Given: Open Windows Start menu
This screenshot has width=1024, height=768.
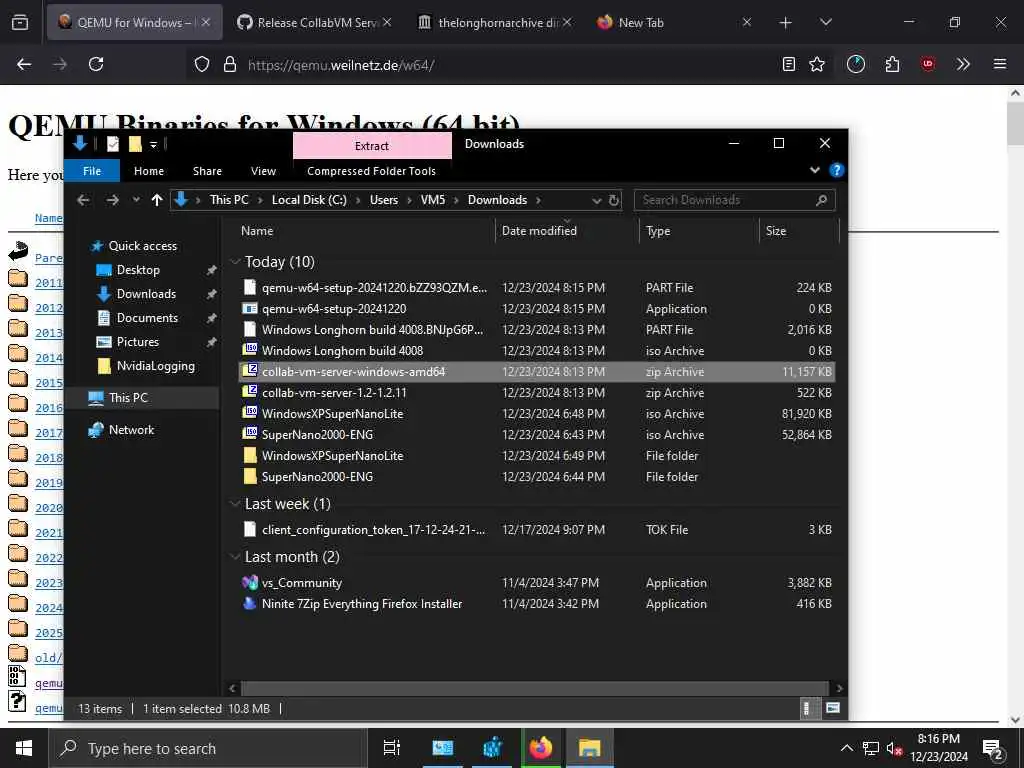Looking at the screenshot, I should point(24,748).
